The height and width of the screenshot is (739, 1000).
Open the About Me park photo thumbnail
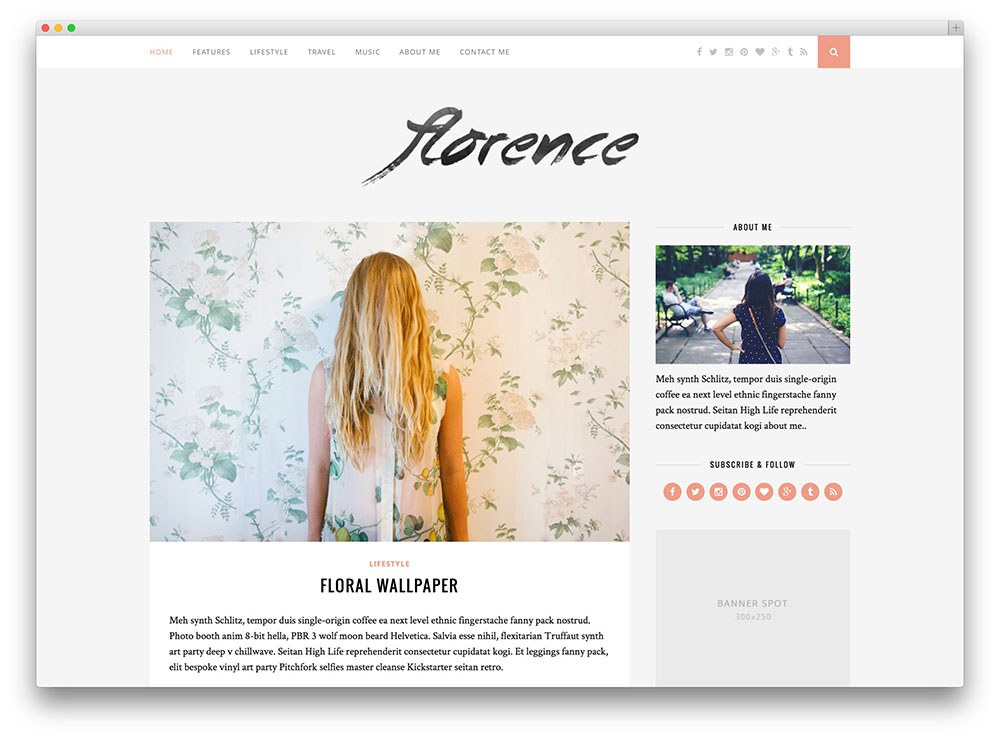(752, 304)
